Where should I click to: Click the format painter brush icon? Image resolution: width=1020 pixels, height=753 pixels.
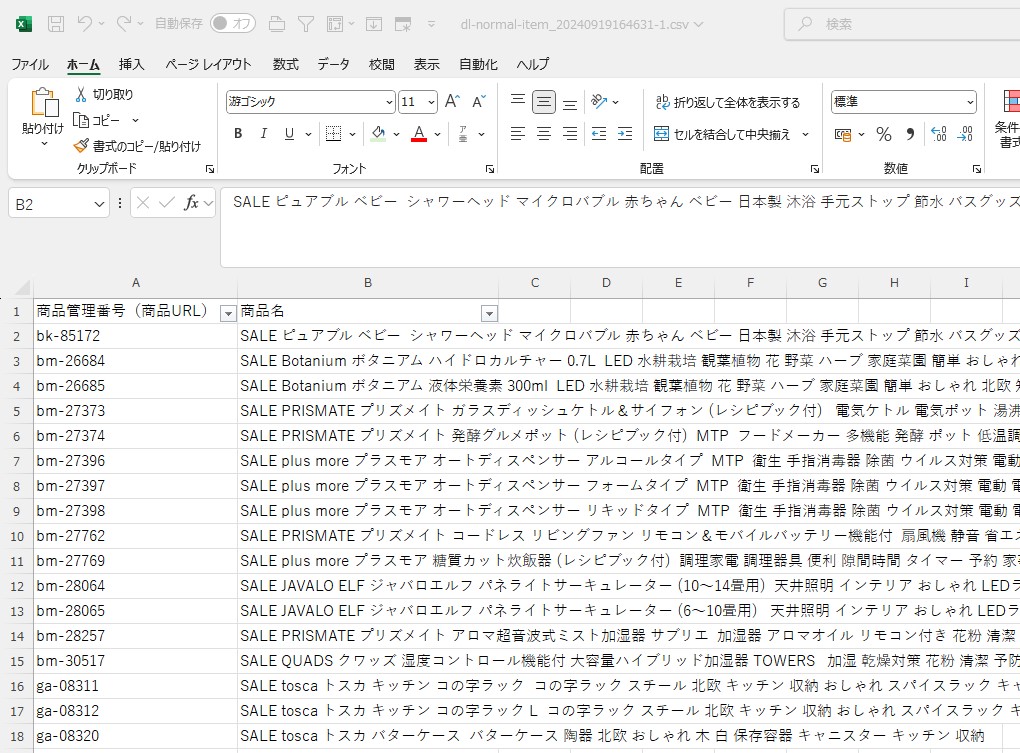click(81, 146)
